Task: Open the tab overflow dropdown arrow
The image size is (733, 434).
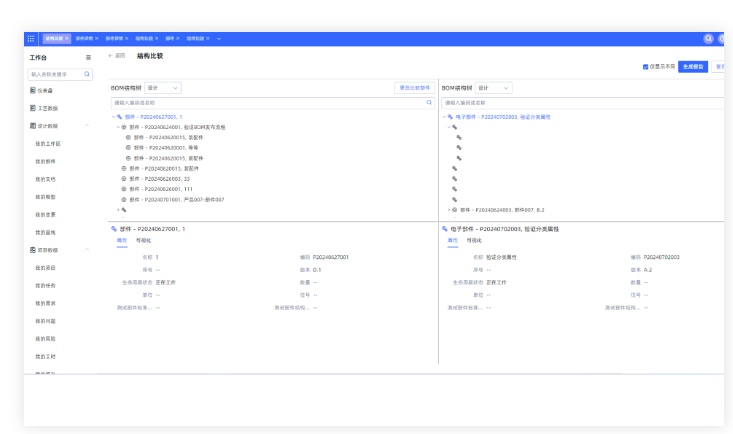Action: [x=219, y=39]
